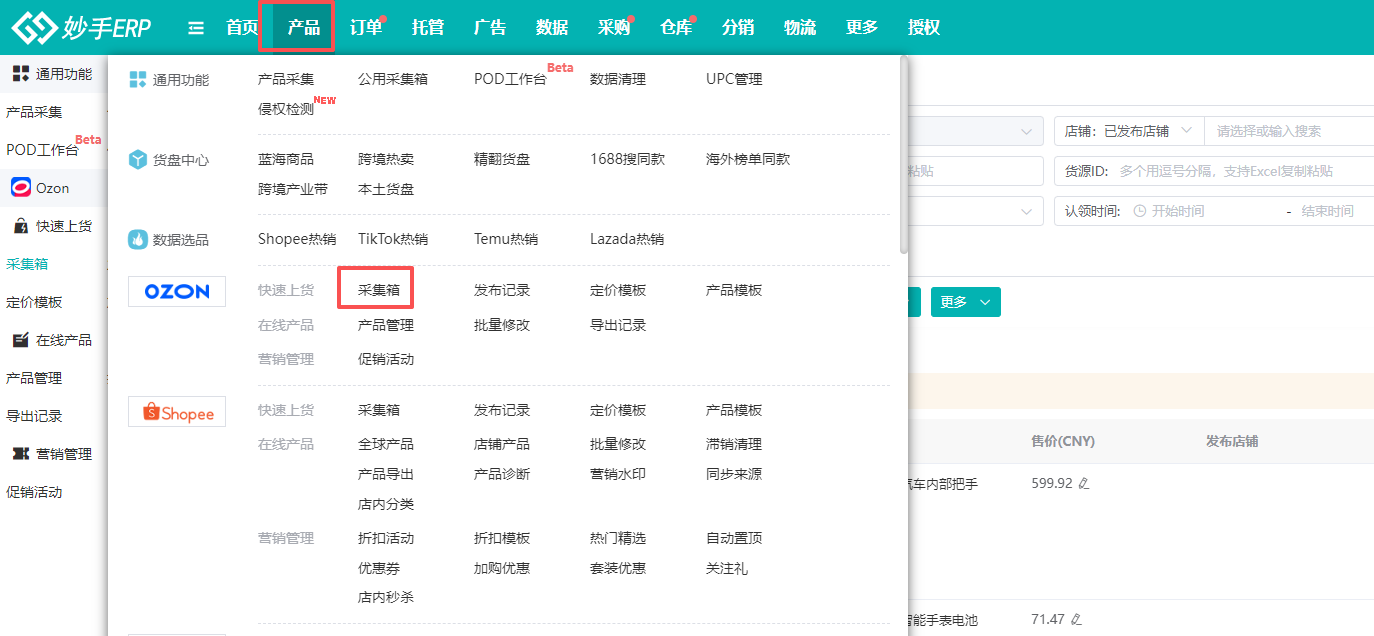The height and width of the screenshot is (636, 1374).
Task: Click the OZON logo in the product menu
Action: point(177,291)
